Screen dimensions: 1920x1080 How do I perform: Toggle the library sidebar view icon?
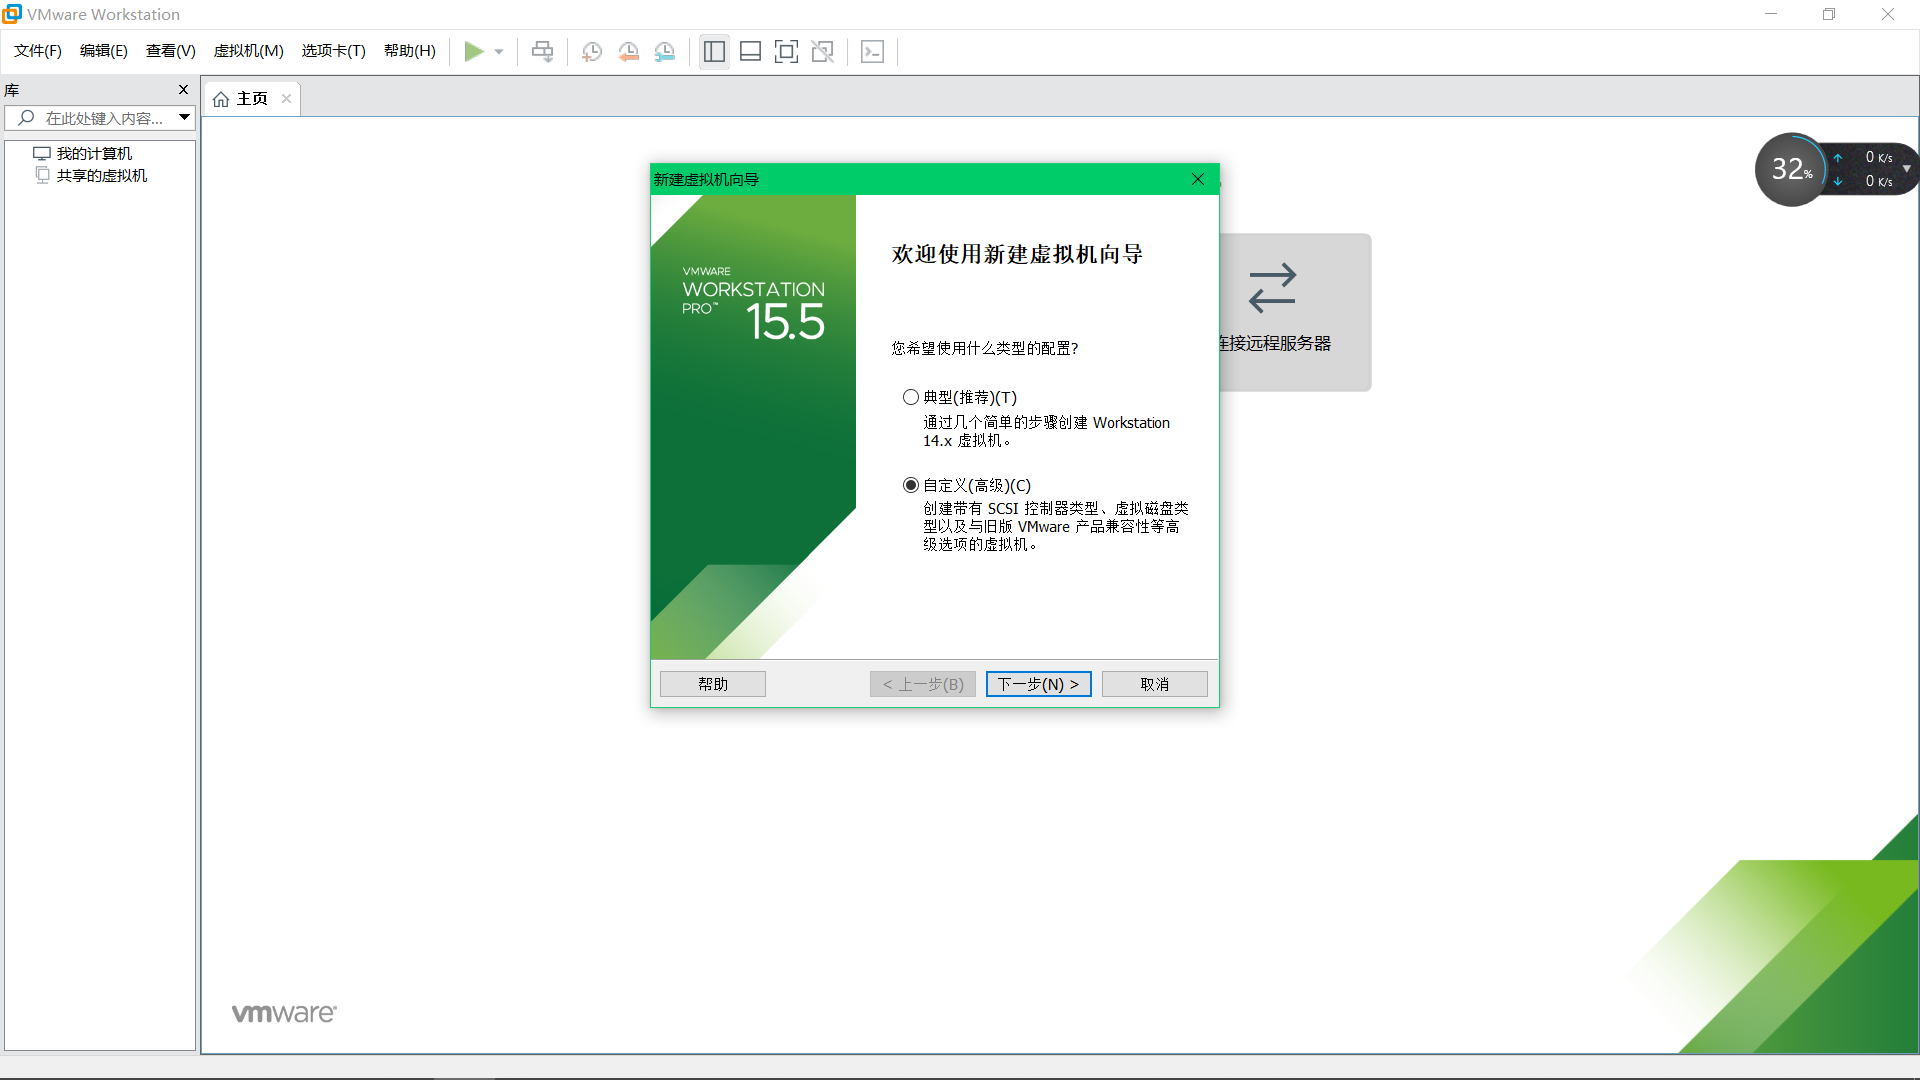[714, 51]
